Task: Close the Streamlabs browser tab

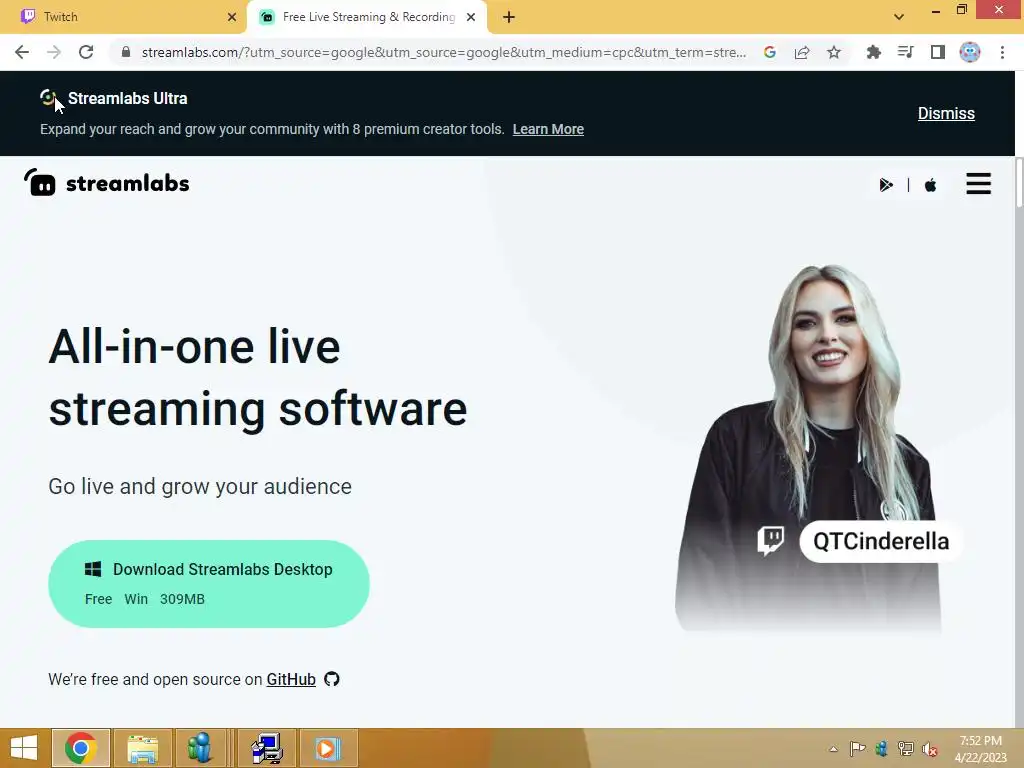Action: pos(471,17)
